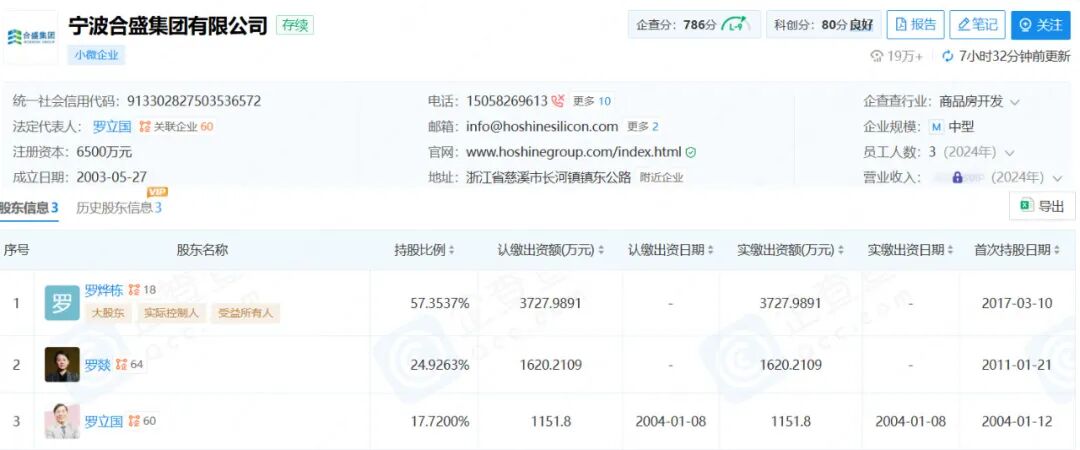Click the lock icon on hidden revenue

(957, 178)
